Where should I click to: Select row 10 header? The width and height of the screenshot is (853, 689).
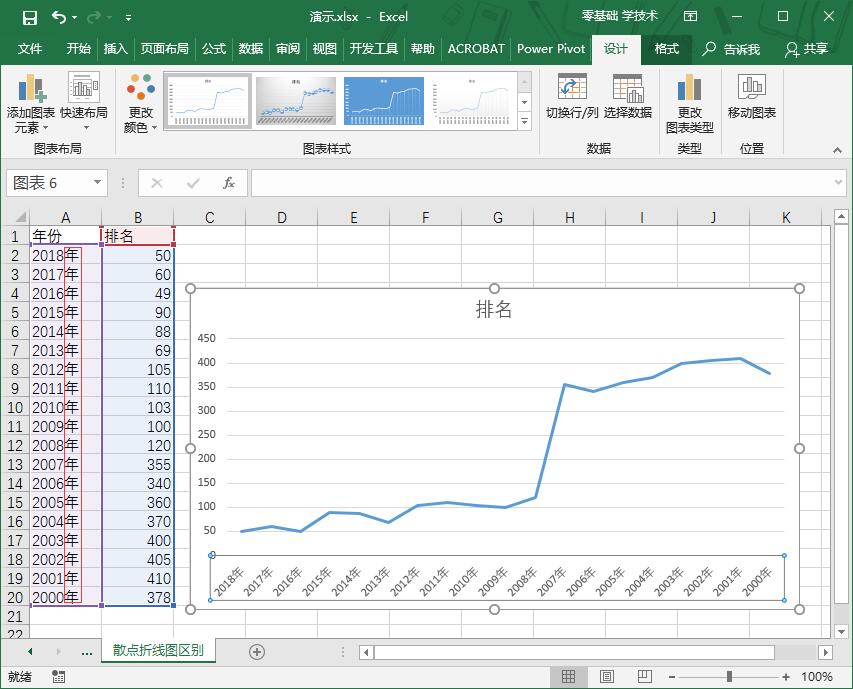click(x=15, y=408)
